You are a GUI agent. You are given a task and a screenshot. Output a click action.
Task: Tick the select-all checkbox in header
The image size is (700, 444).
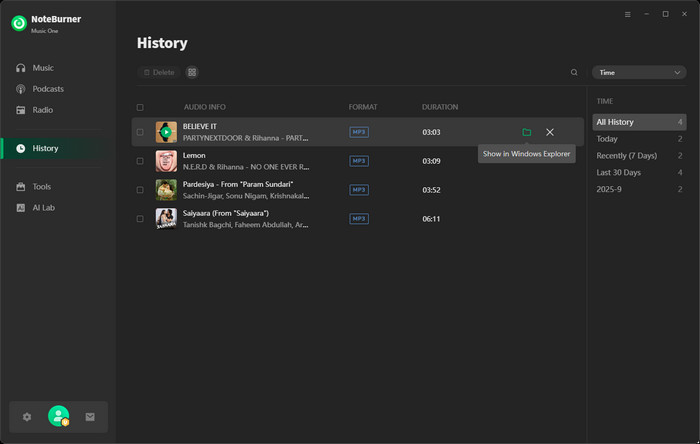click(140, 107)
